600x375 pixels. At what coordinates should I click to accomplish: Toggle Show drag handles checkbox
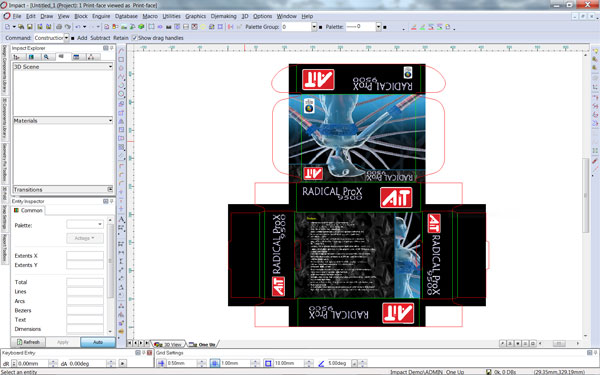pyautogui.click(x=134, y=38)
